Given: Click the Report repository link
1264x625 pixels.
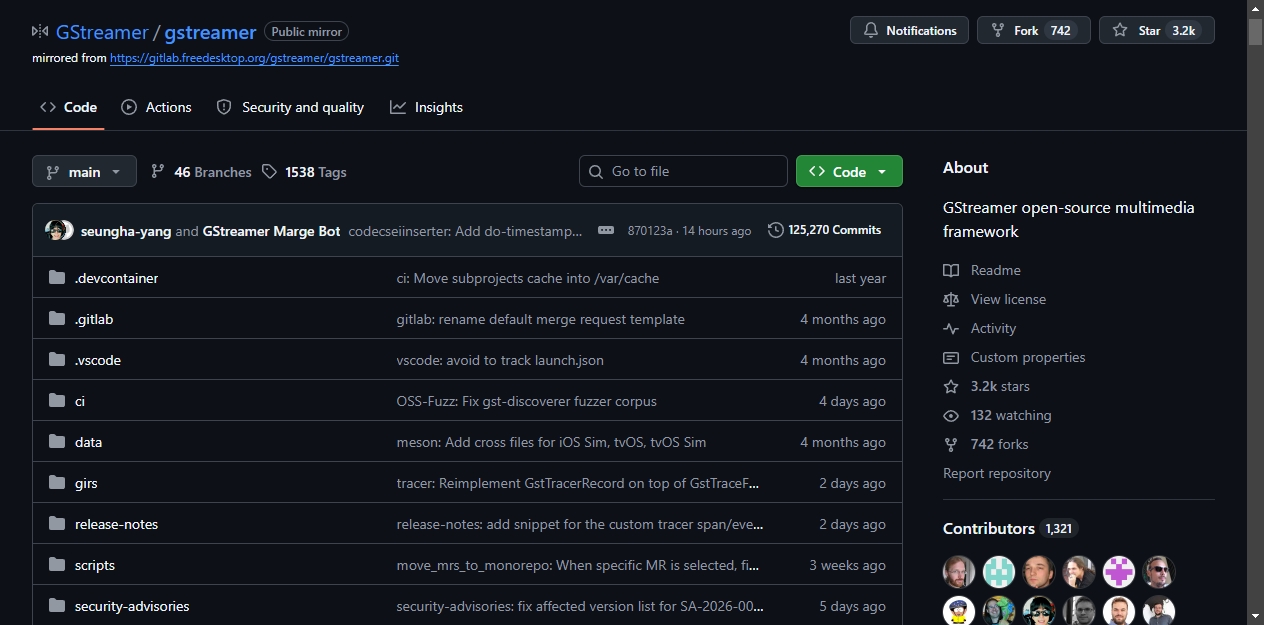Looking at the screenshot, I should tap(997, 473).
